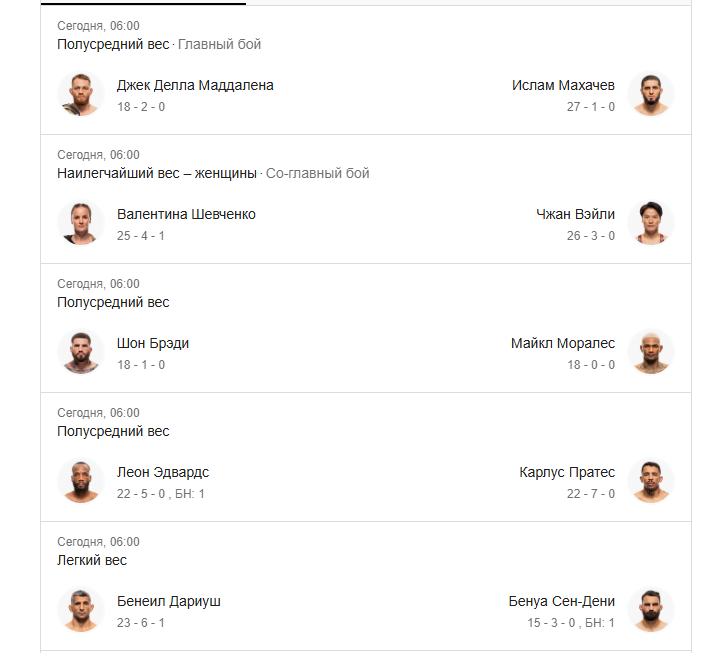
Task: Click Leon Edwards's round photo
Action: point(81,481)
